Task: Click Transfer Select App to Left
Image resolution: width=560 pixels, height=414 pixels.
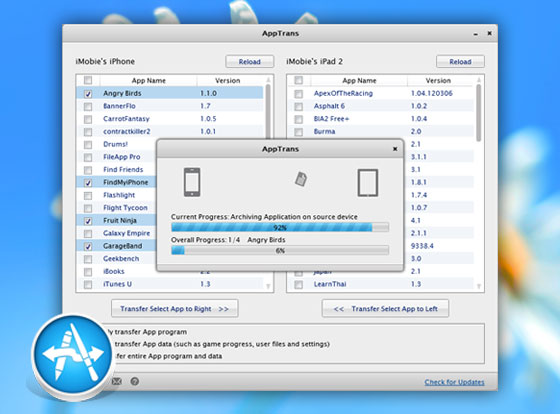Action: (385, 309)
